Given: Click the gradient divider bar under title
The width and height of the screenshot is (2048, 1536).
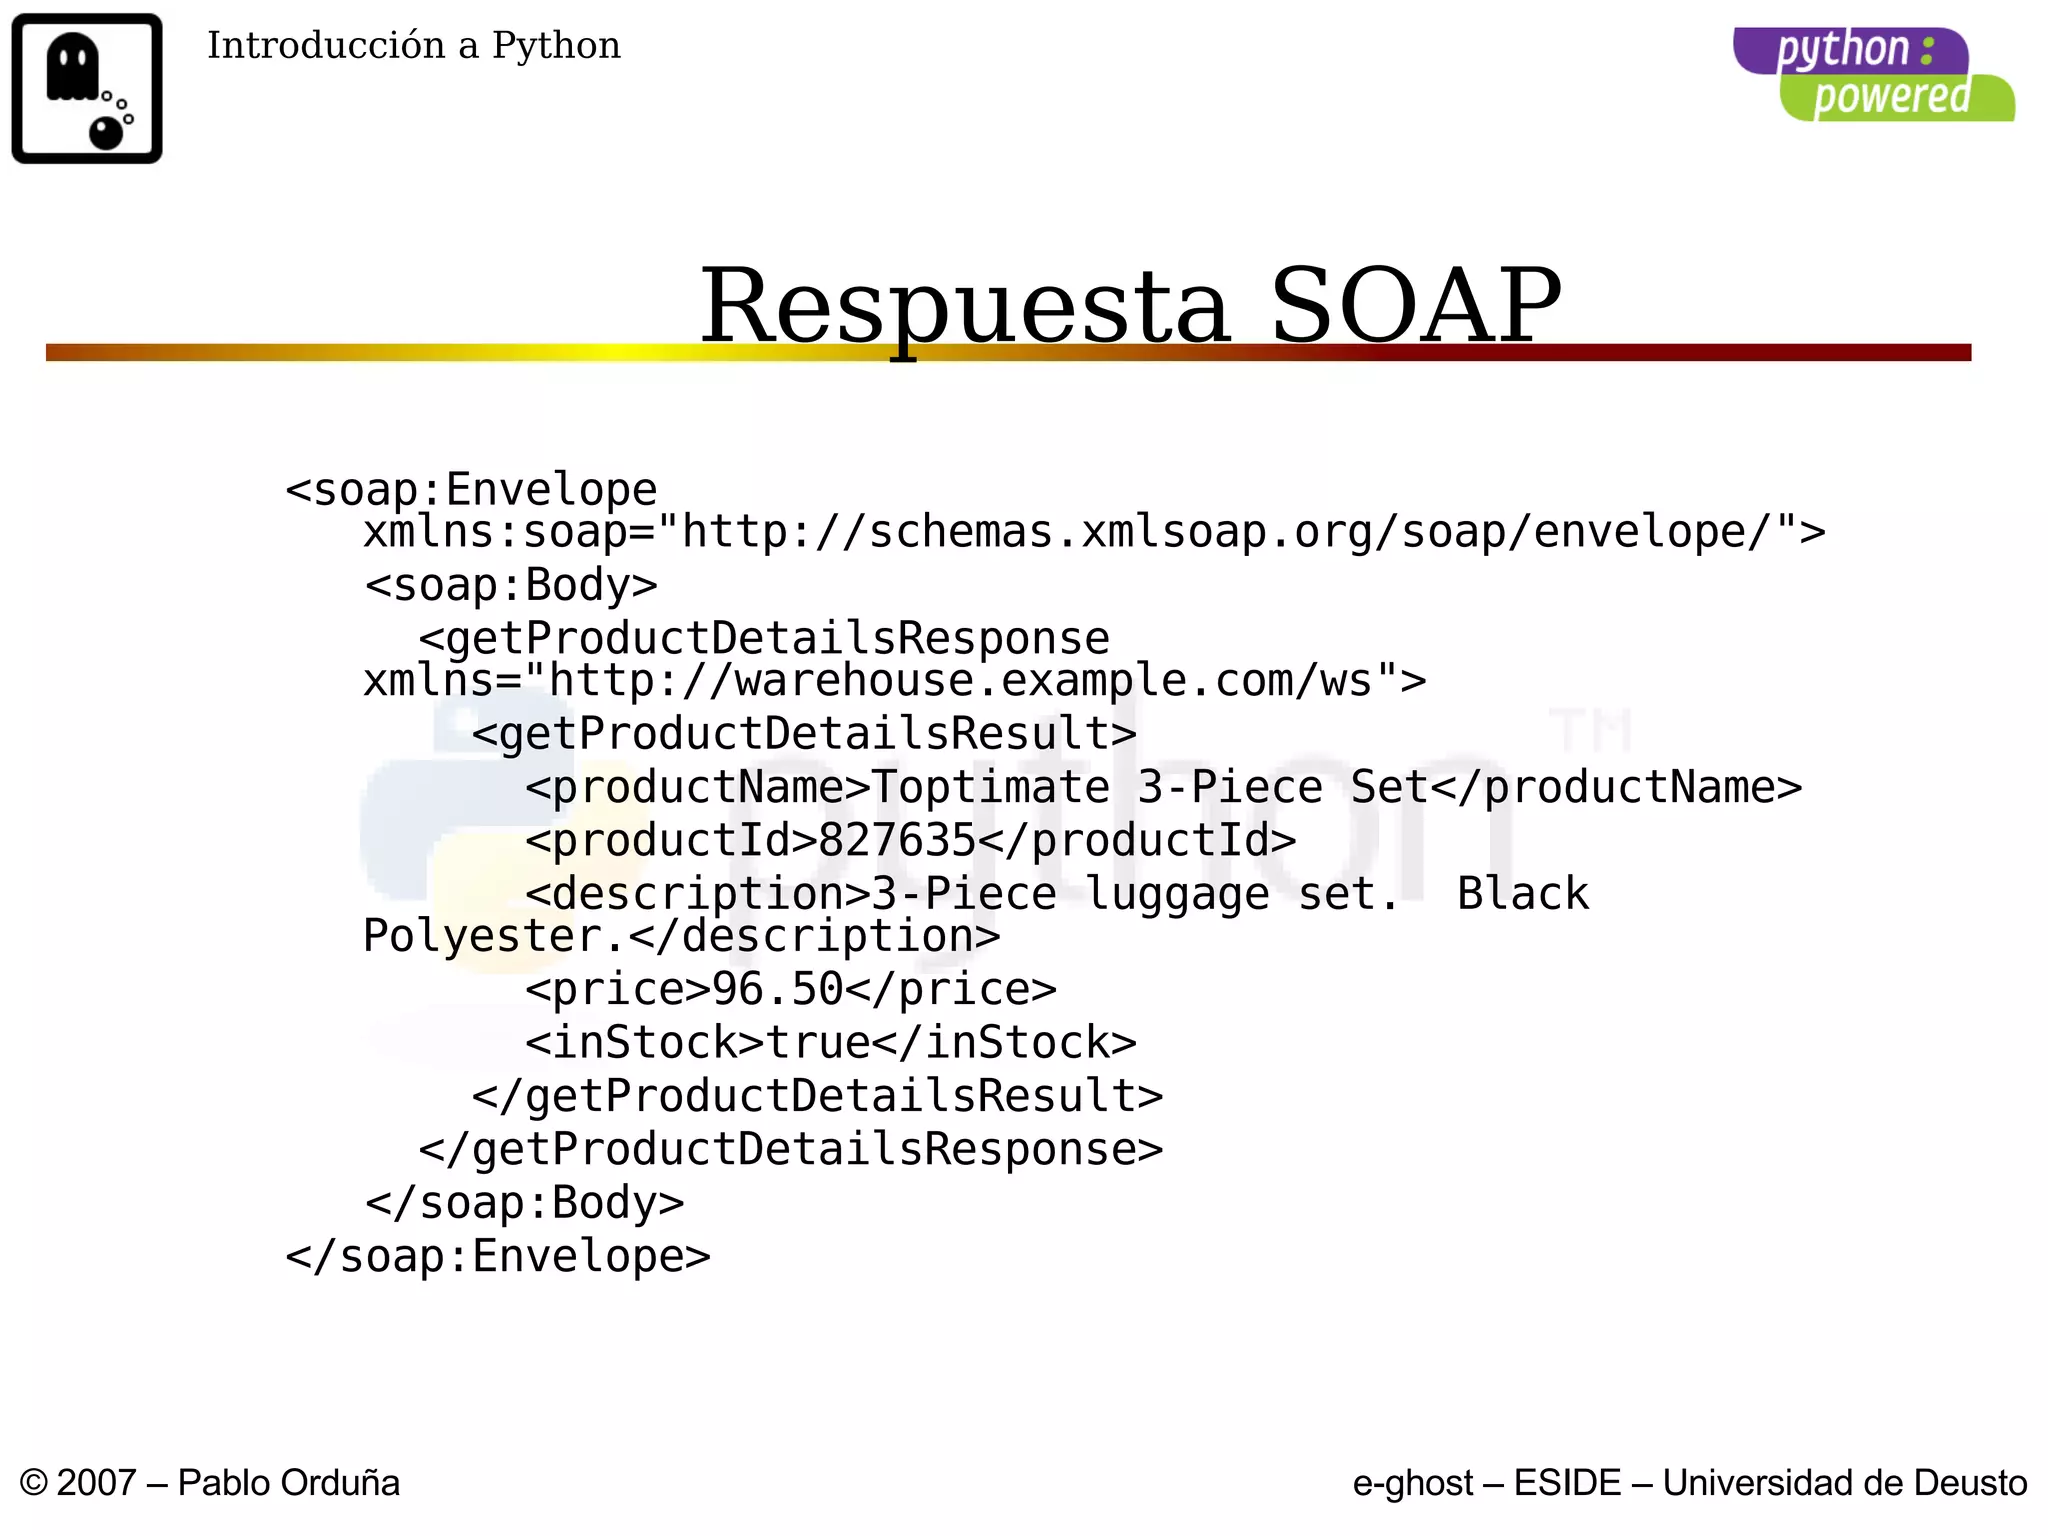Looking at the screenshot, I should click(x=400, y=352).
